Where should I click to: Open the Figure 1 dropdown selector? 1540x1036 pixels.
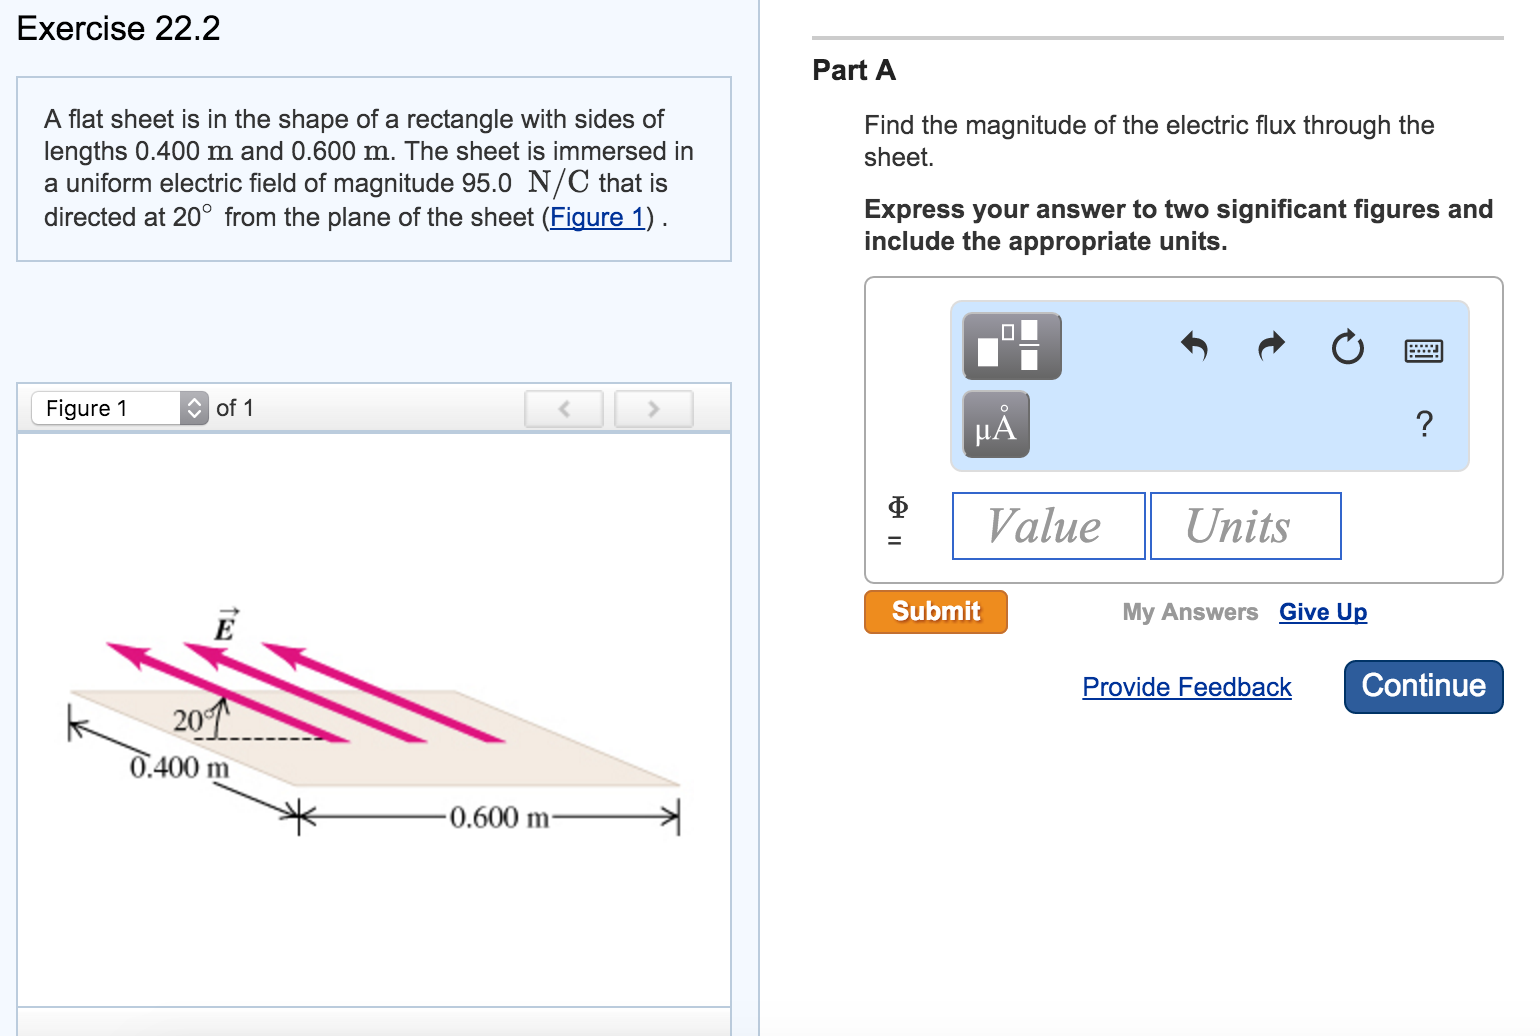[x=120, y=408]
